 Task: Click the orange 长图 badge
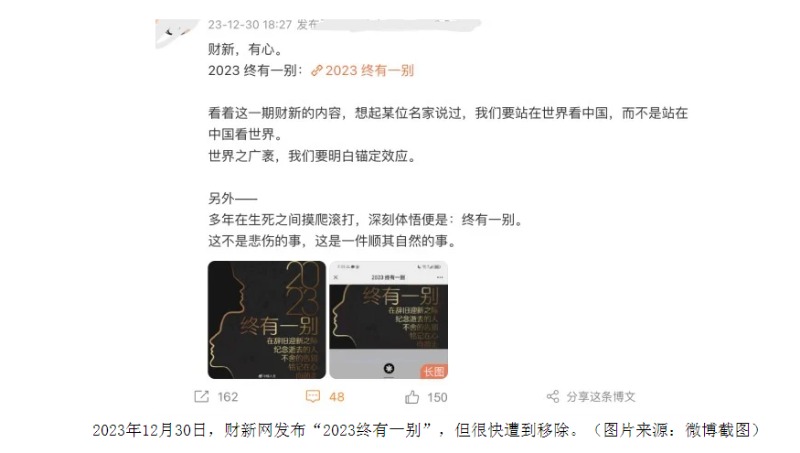click(434, 371)
